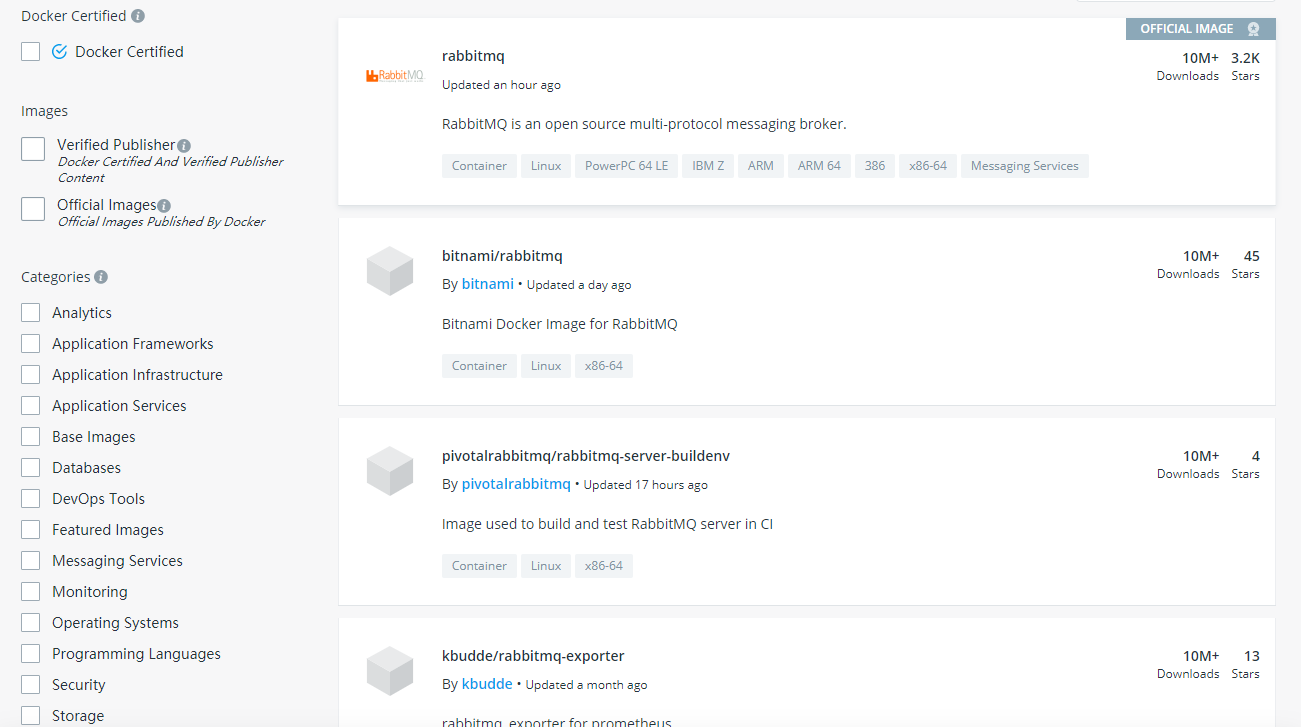The width and height of the screenshot is (1301, 727).
Task: Open pivotalrabbitmq/rabbitmq-server-buildenv repository
Action: point(586,456)
